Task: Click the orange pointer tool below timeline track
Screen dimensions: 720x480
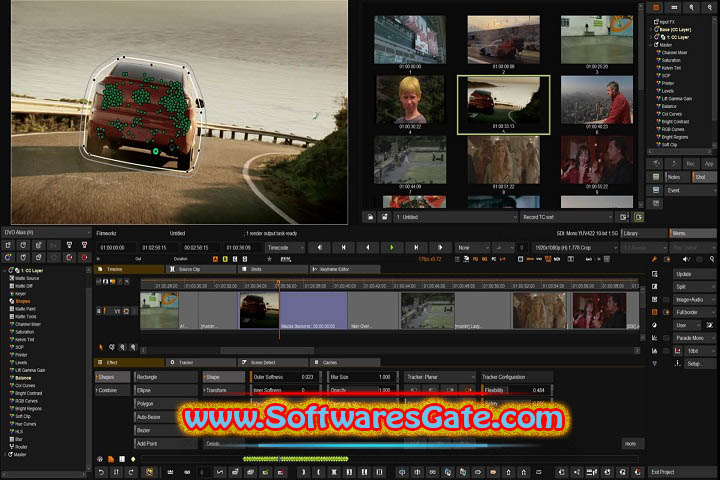Action: coord(101,348)
